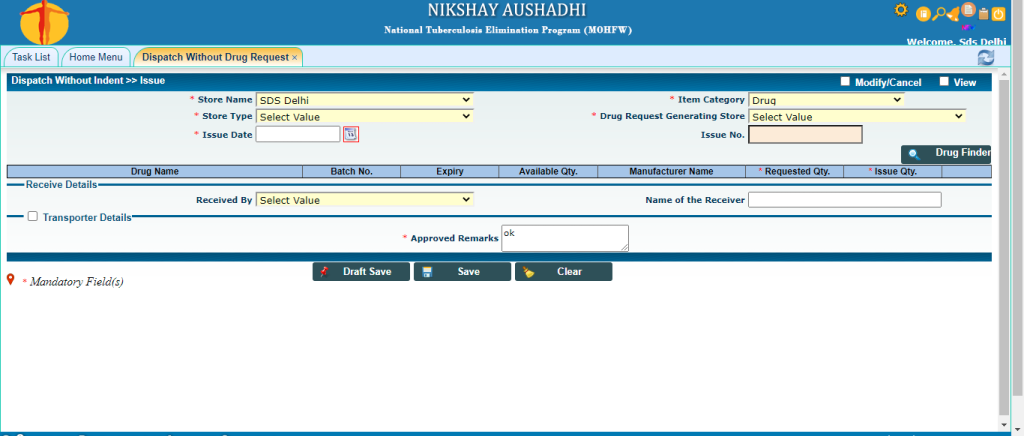Log out using the power icon
The width and height of the screenshot is (1024, 436).
[999, 14]
